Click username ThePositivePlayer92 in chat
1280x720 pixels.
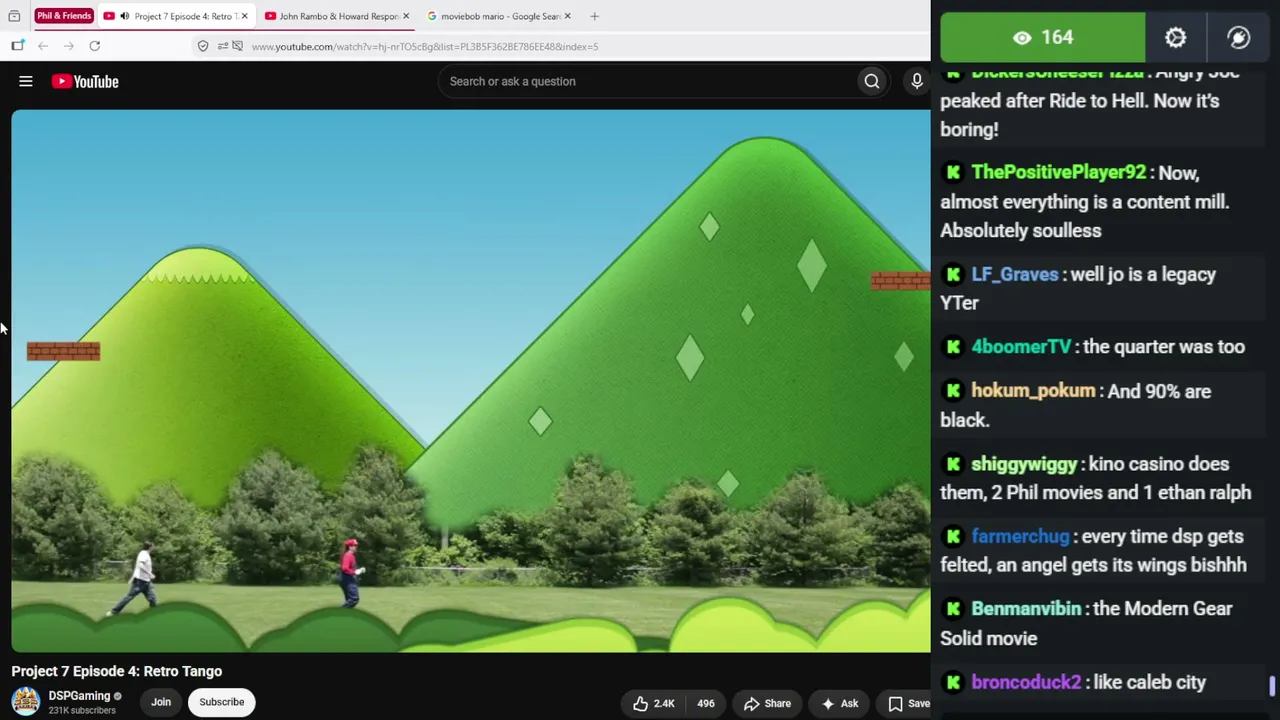coord(1059,172)
